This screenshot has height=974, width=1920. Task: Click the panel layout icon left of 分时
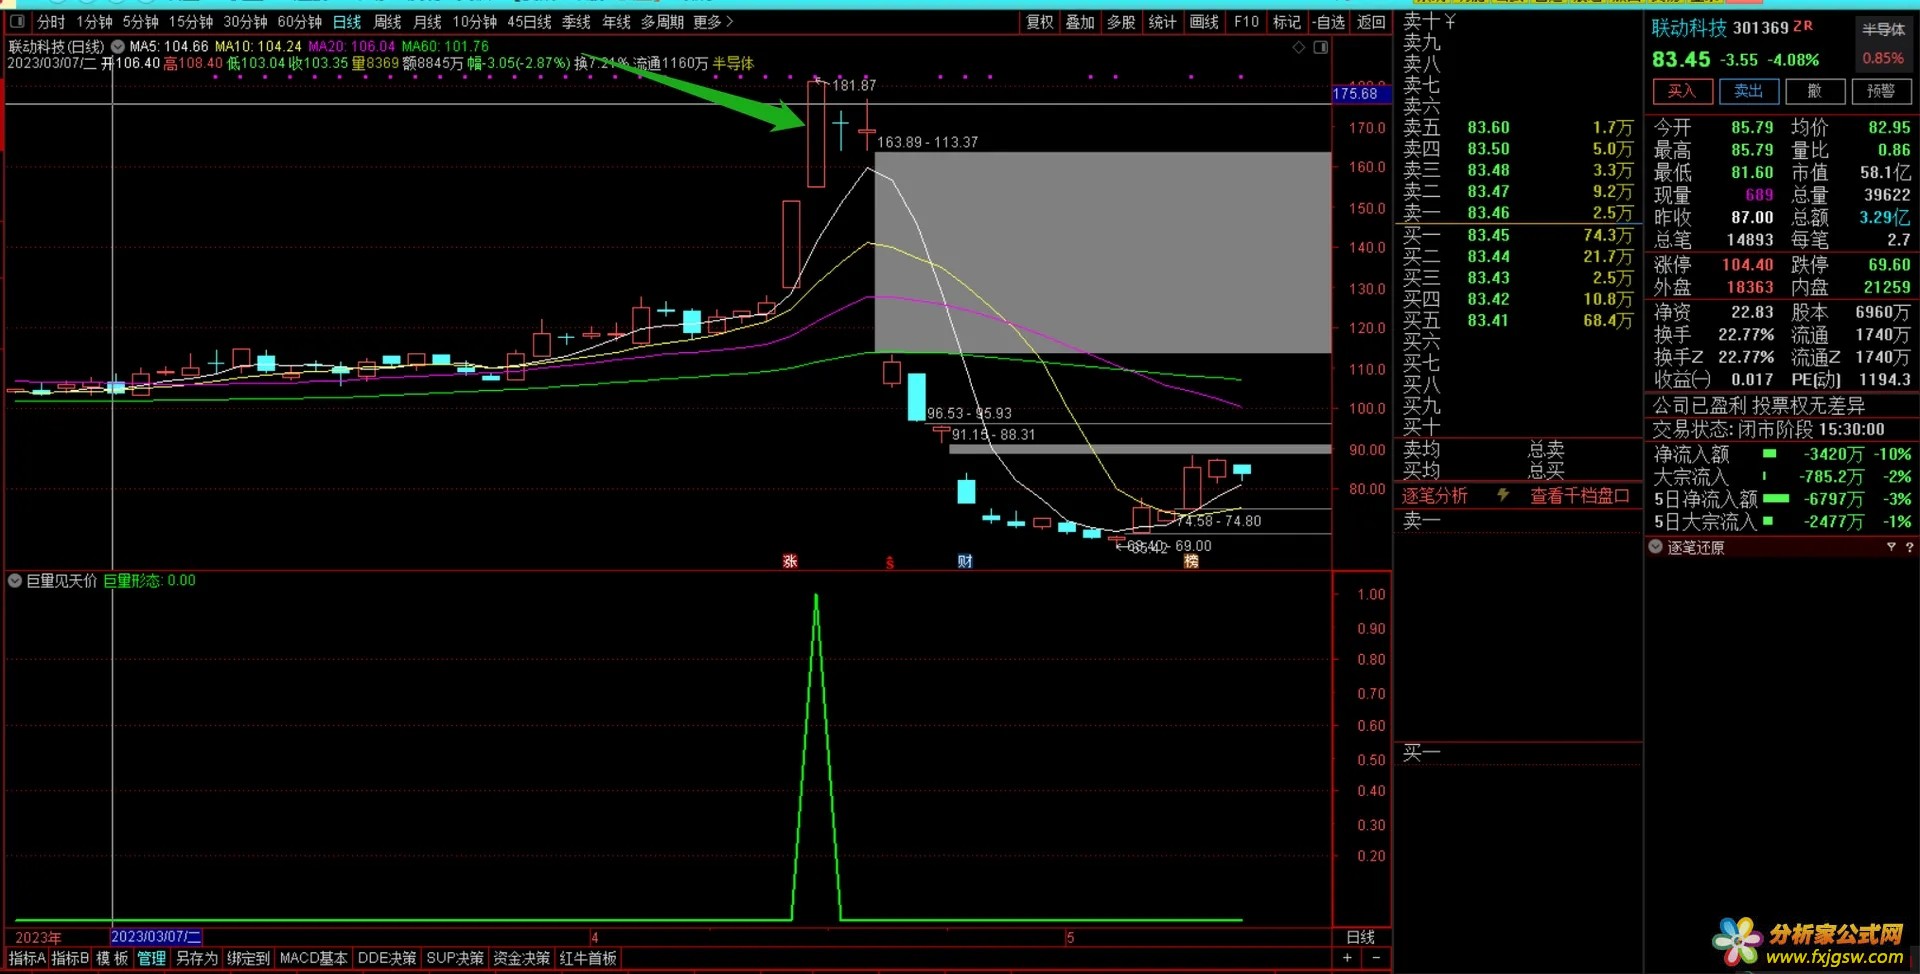17,21
